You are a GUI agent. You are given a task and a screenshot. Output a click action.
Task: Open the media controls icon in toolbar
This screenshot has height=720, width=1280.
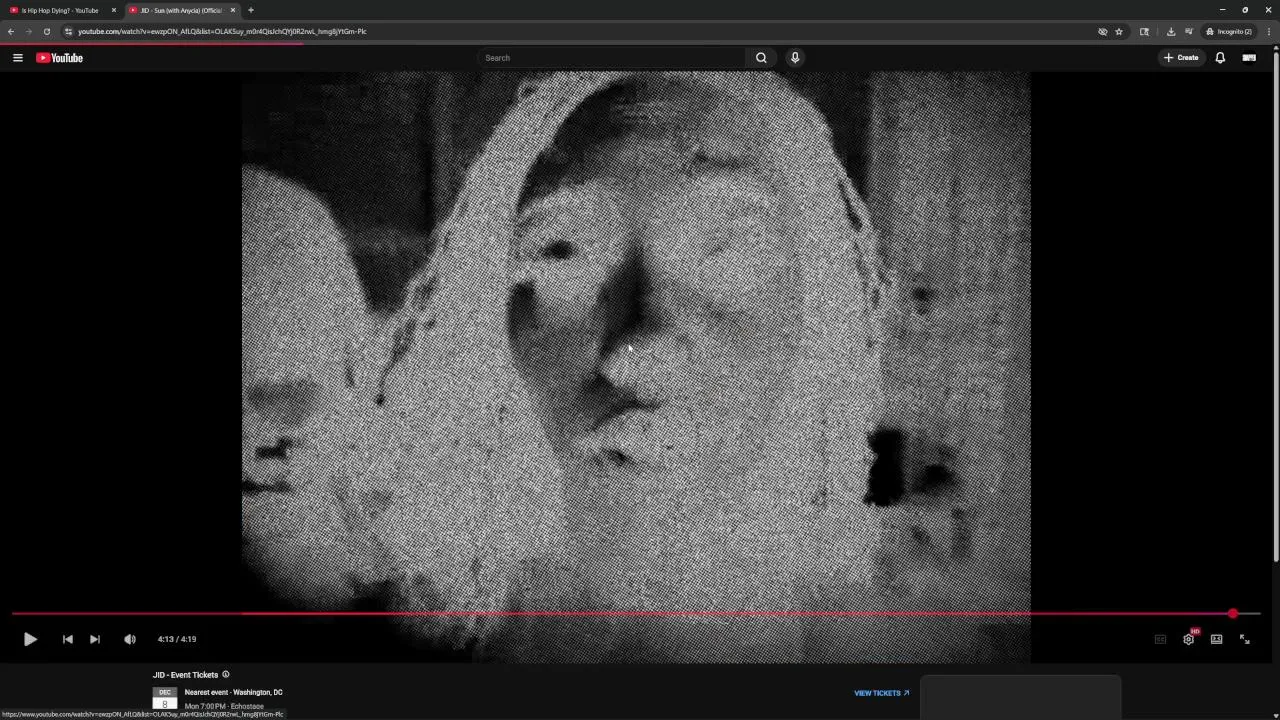tap(1189, 31)
